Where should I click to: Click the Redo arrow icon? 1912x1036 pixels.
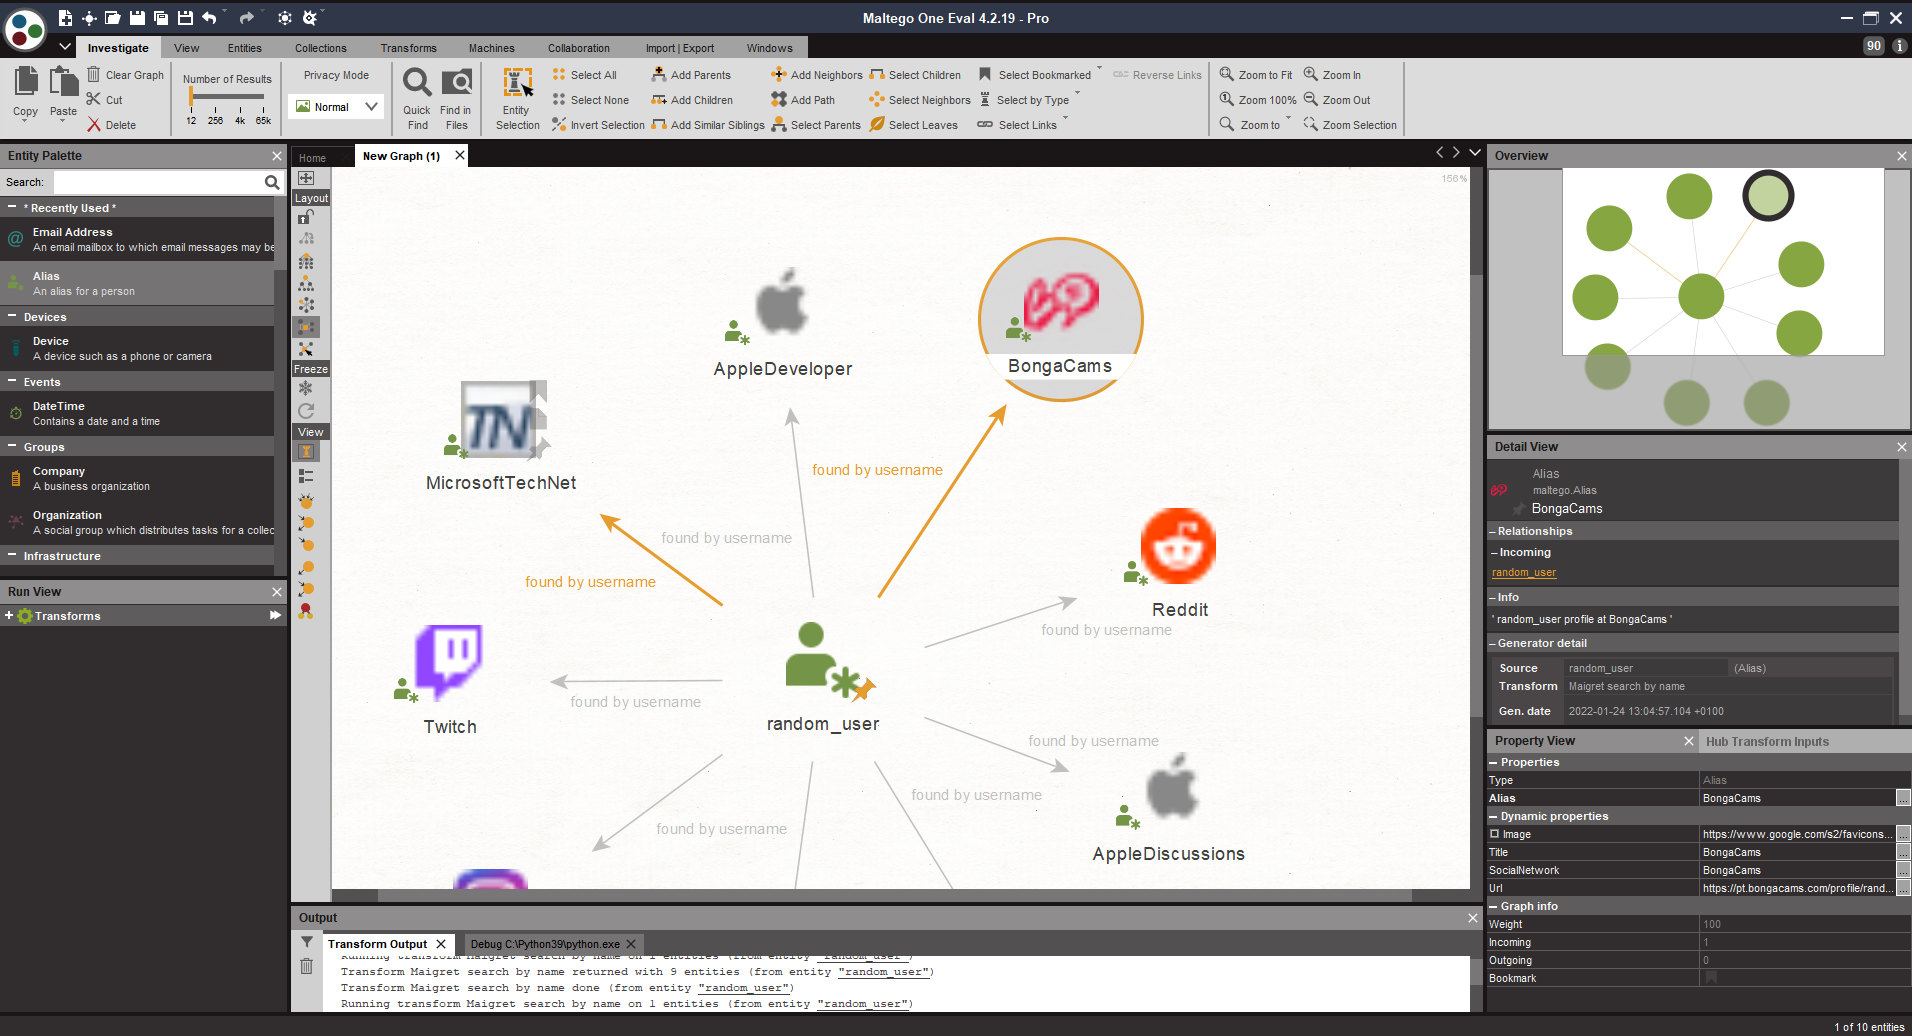[247, 18]
